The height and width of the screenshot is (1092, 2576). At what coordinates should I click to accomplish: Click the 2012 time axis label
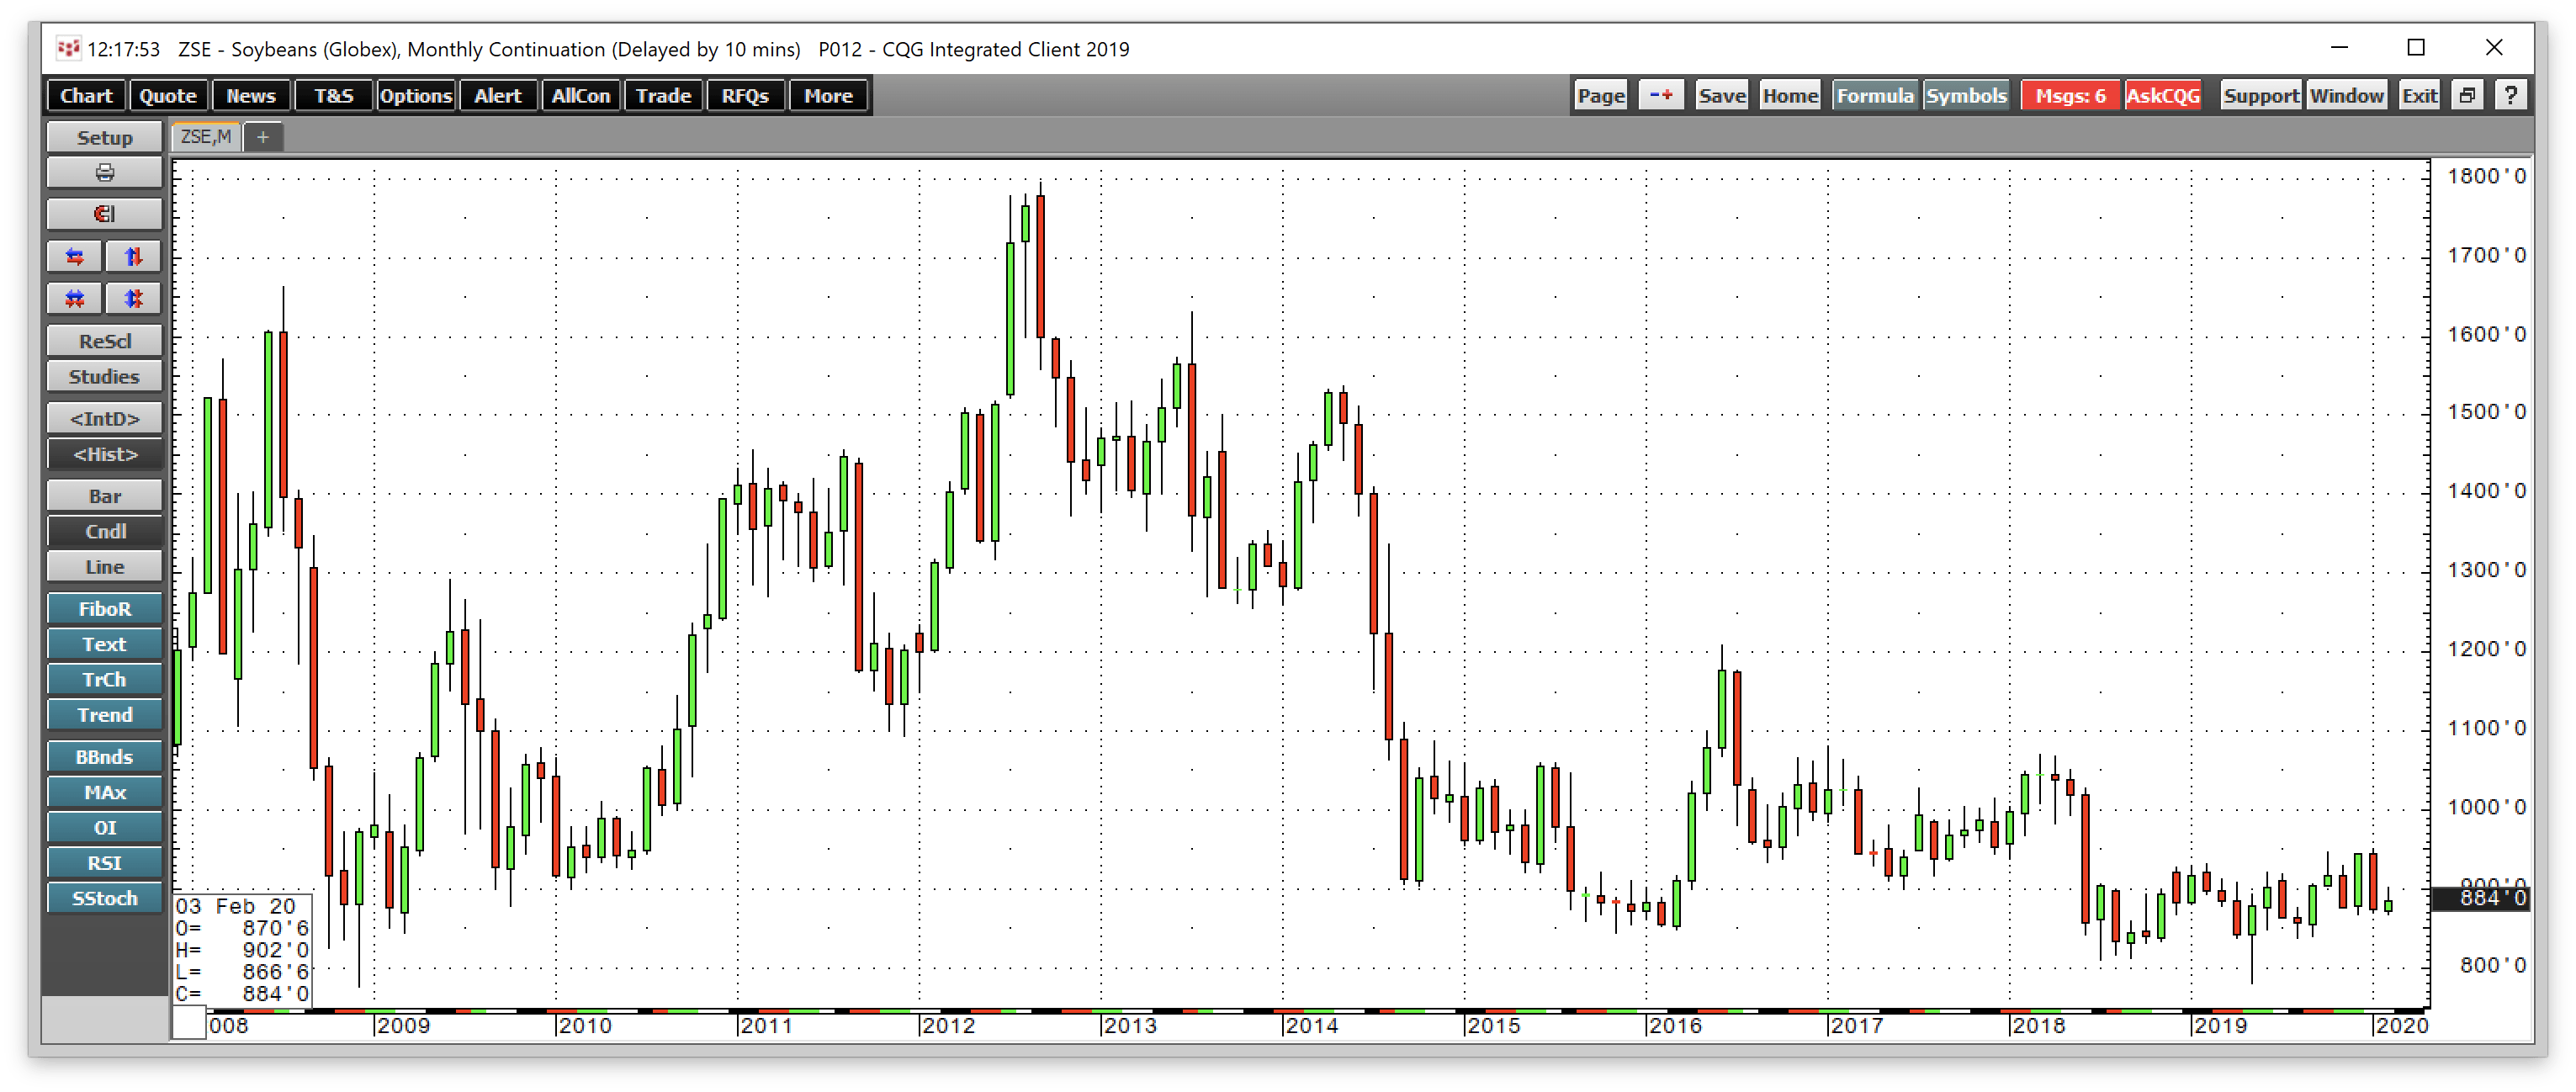click(x=949, y=1025)
